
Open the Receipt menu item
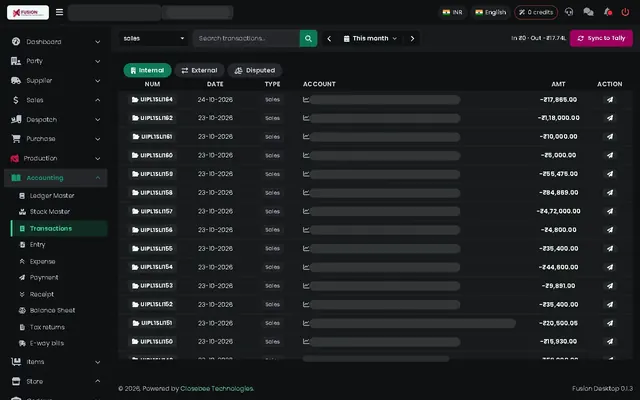point(60,294)
